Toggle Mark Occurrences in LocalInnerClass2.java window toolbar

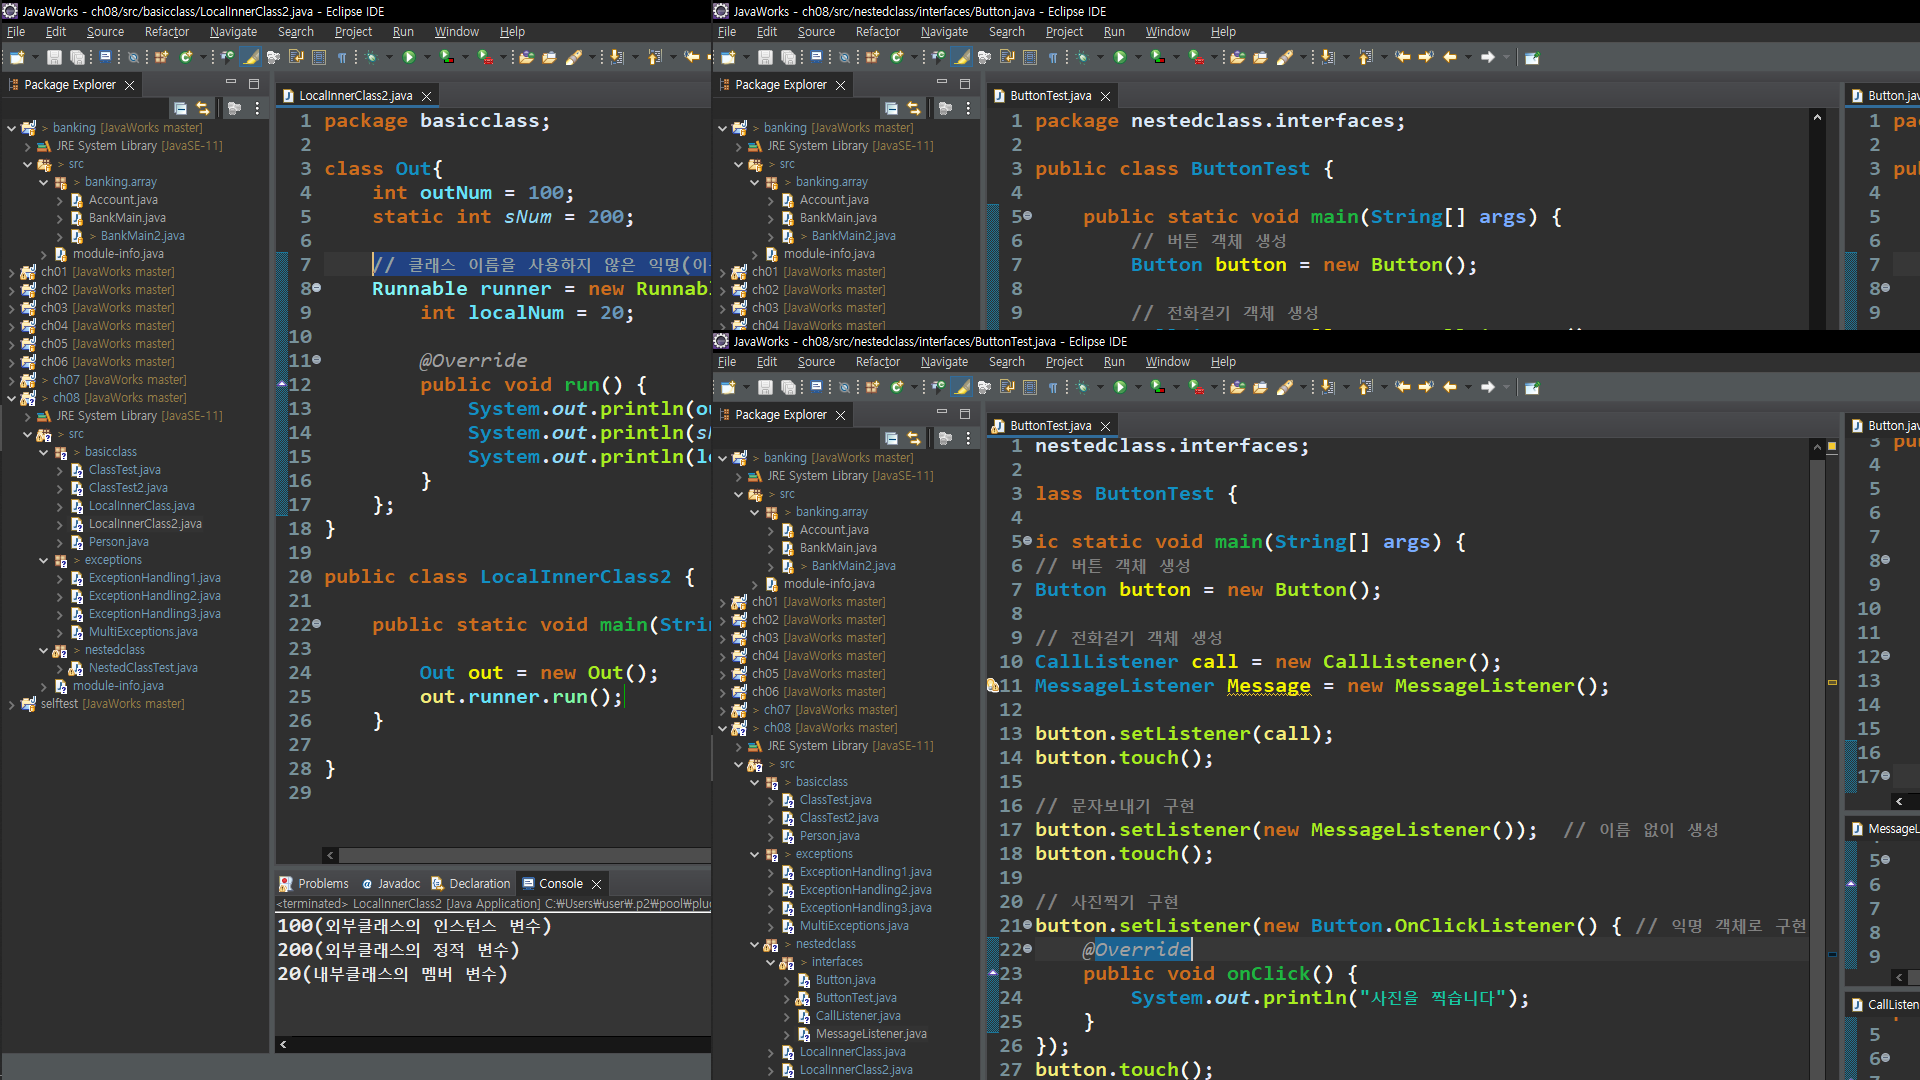(x=251, y=57)
